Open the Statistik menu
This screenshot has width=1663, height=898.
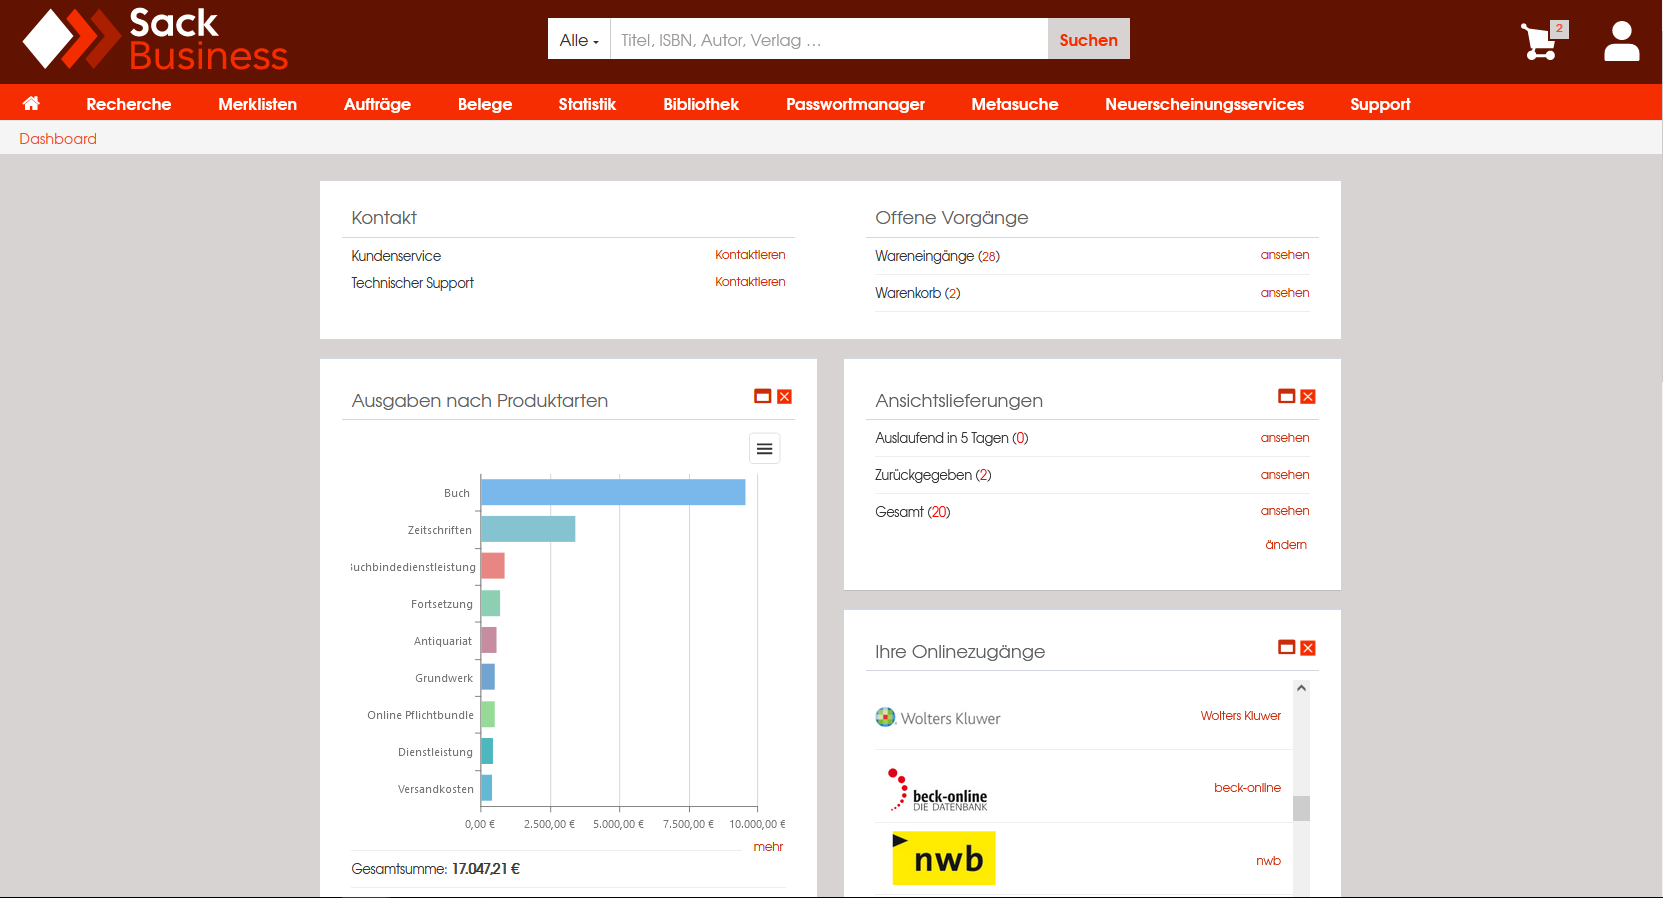pos(587,104)
